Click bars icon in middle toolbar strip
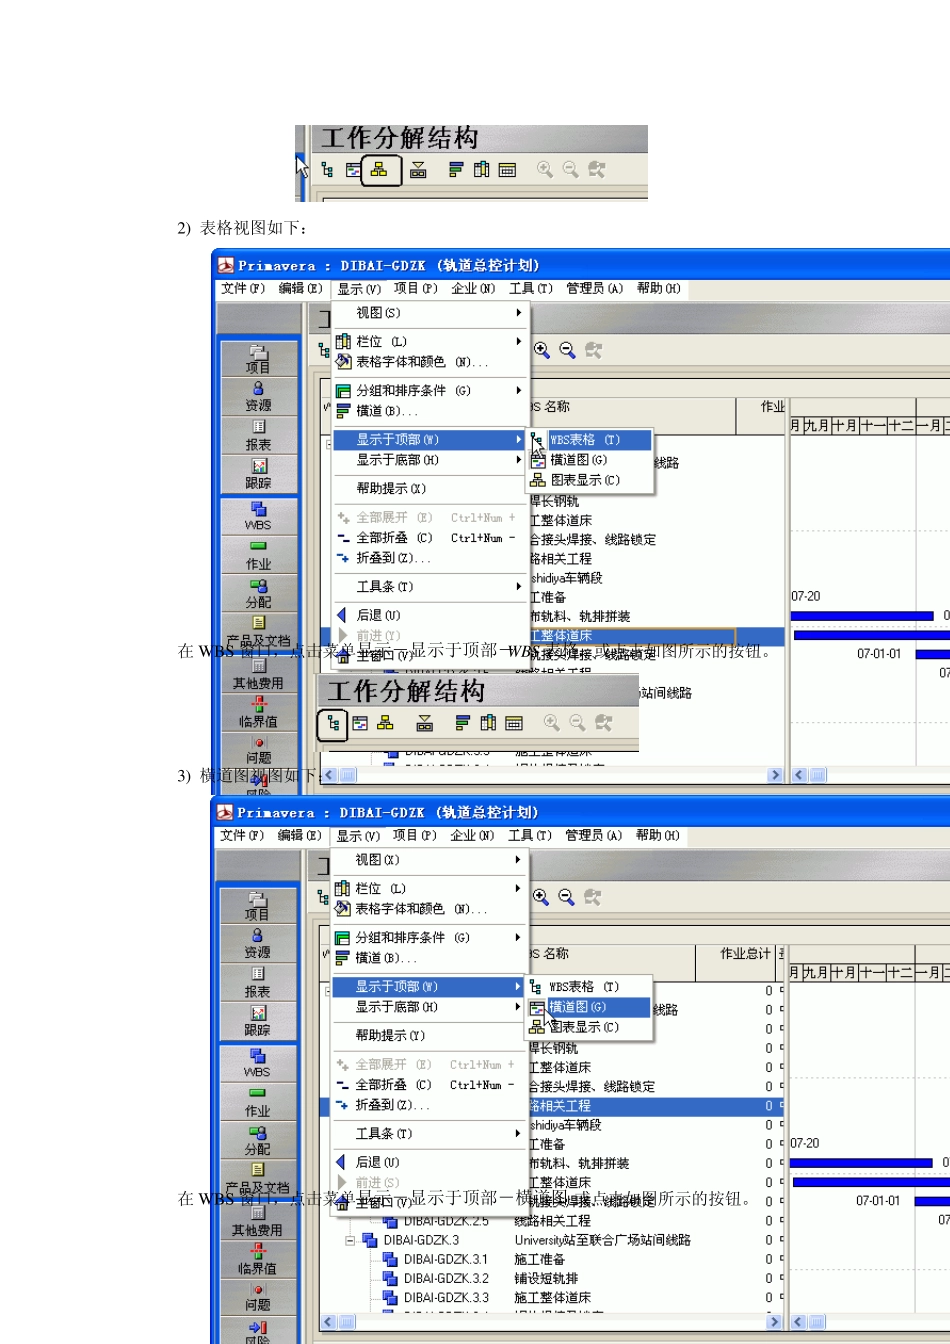950x1344 pixels. tap(463, 723)
